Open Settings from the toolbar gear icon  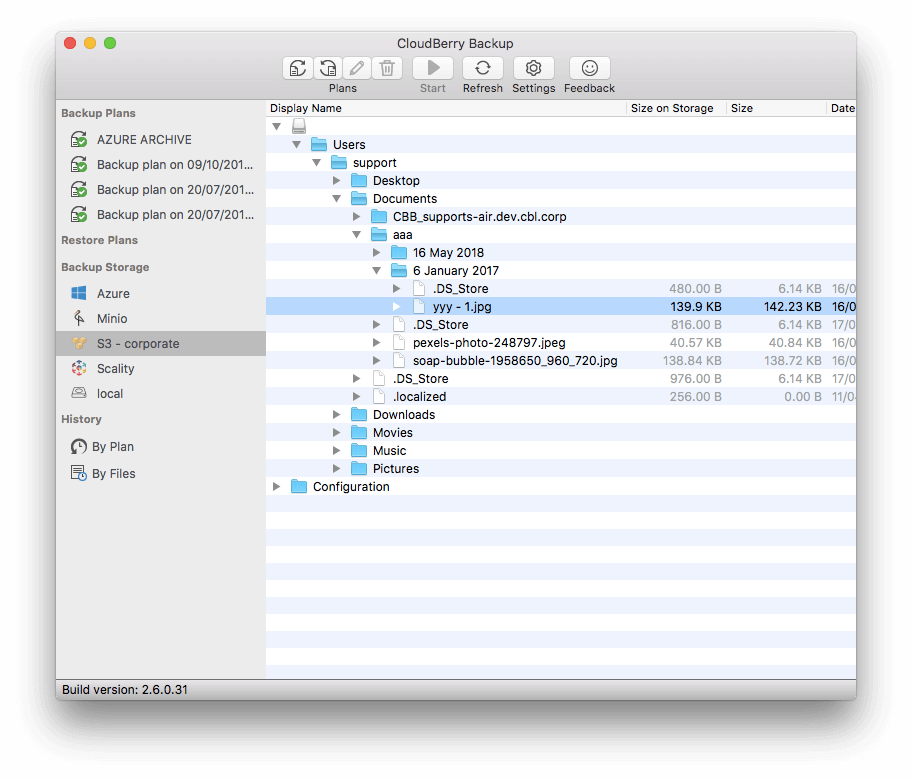click(533, 67)
